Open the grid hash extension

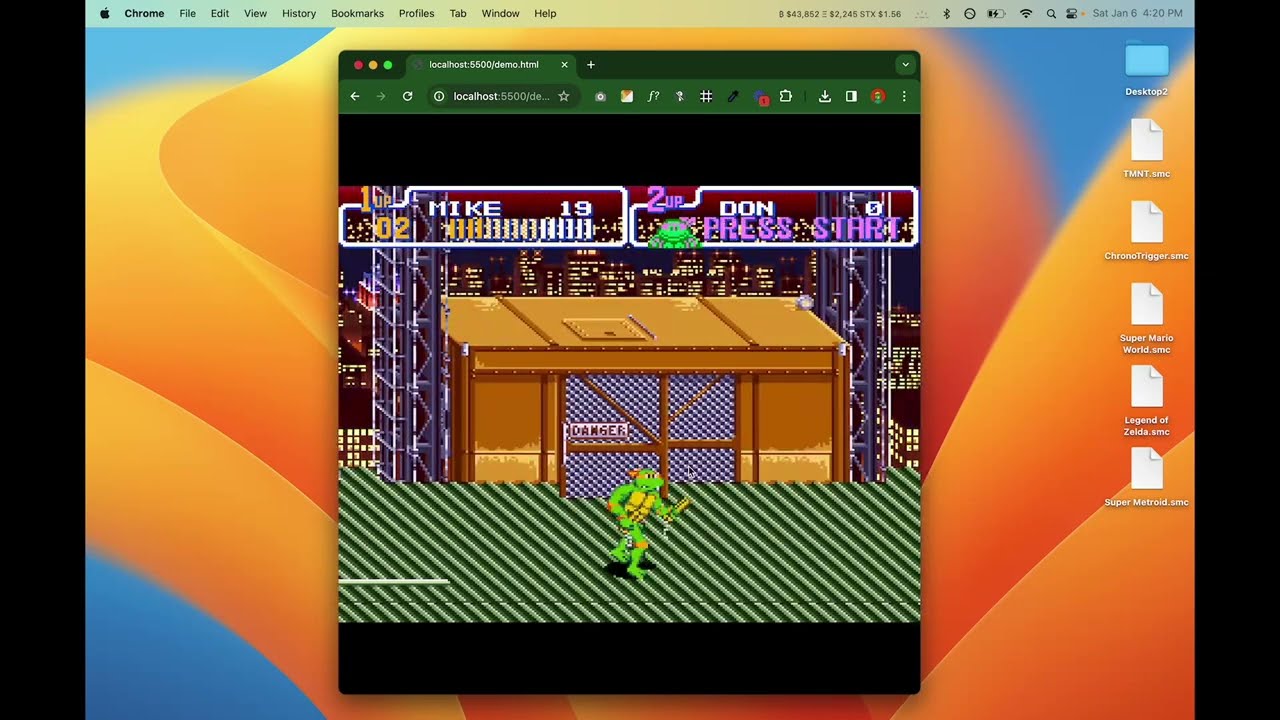706,96
